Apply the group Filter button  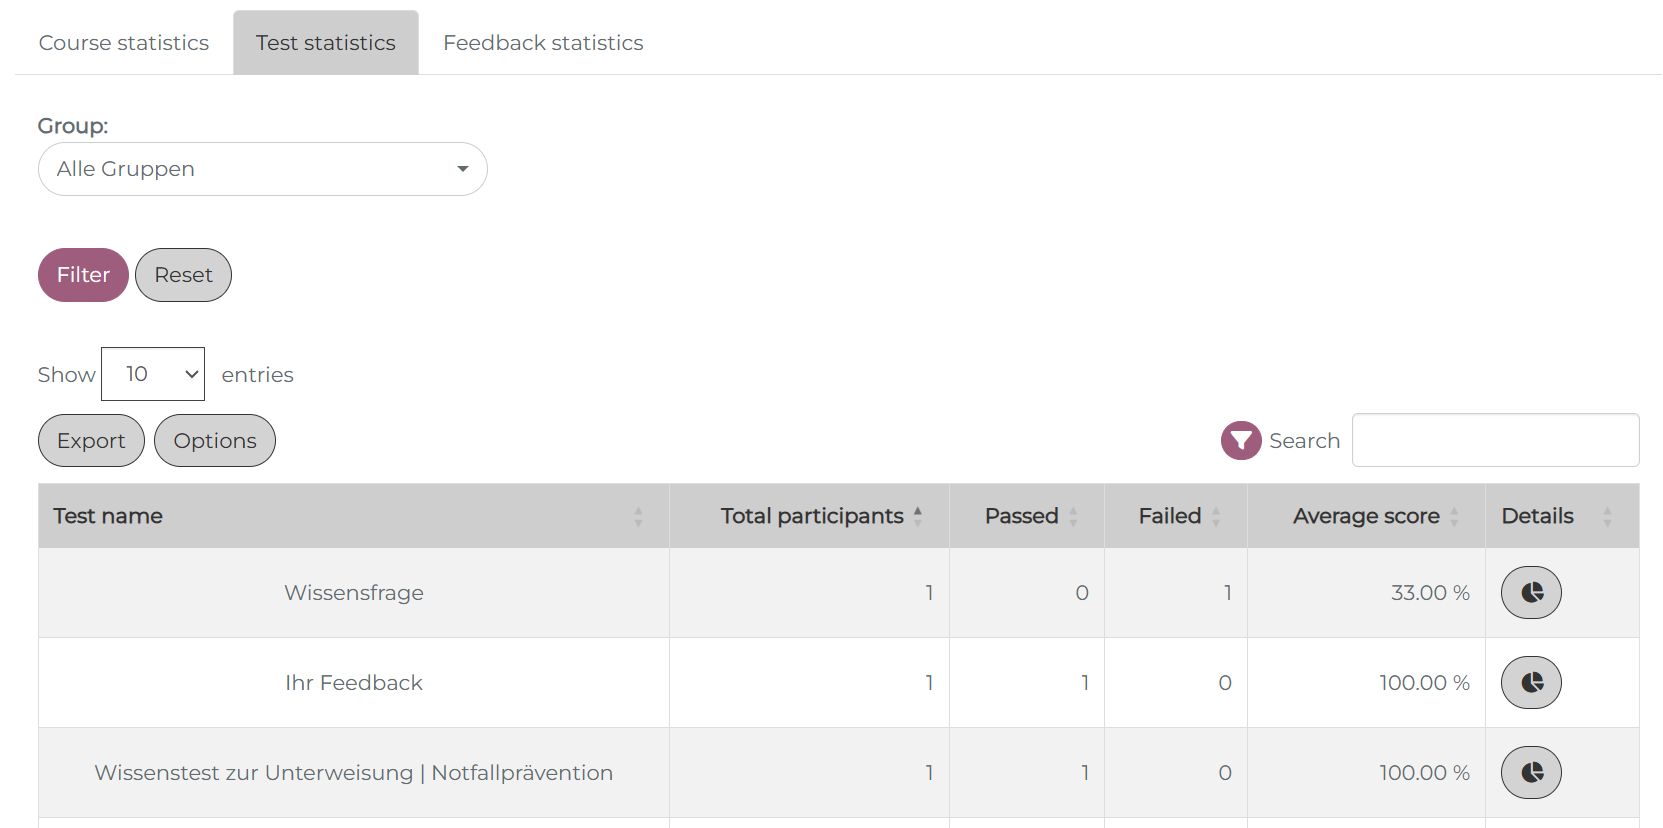[83, 275]
